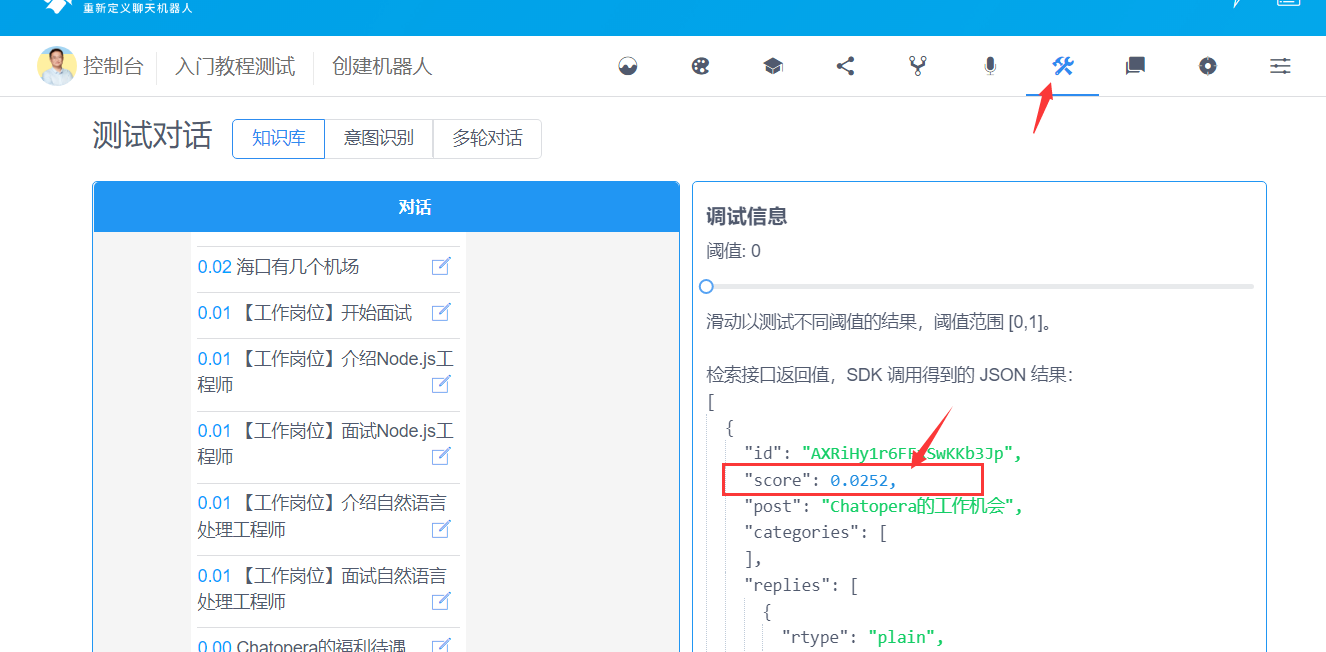
Task: Open the dashboard statistics icon in the toolbar
Action: (628, 67)
